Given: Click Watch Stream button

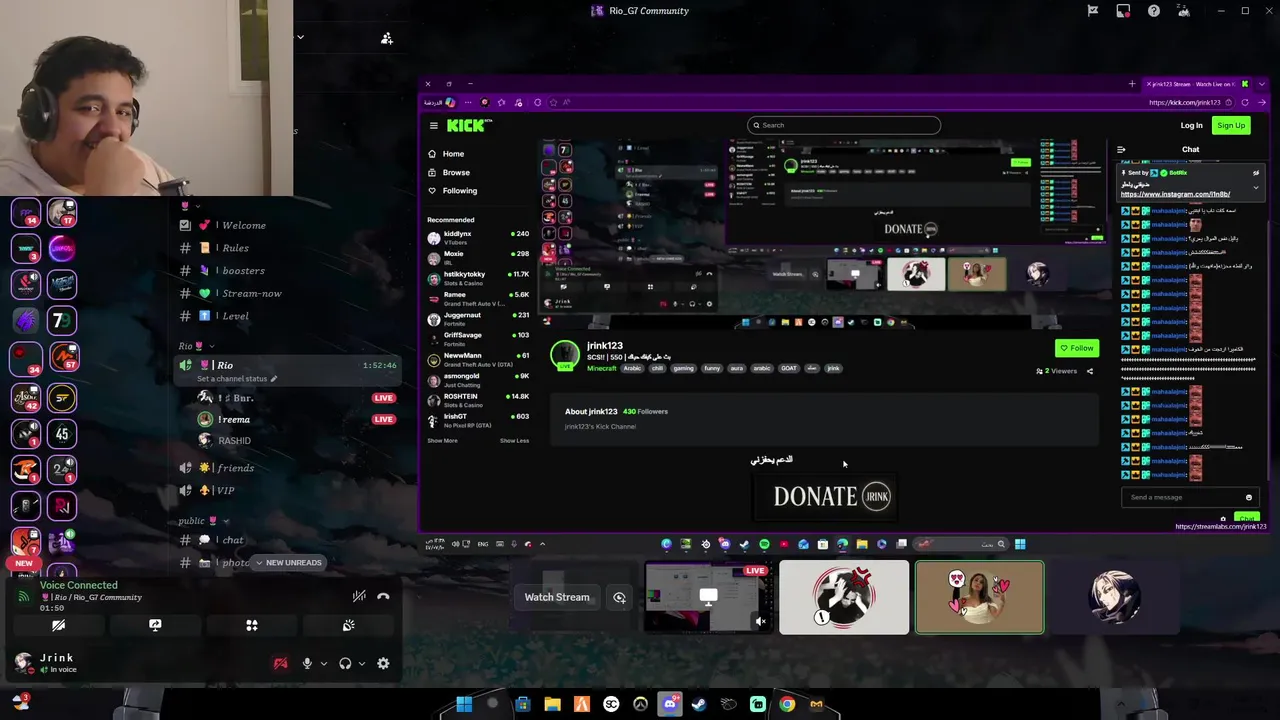Looking at the screenshot, I should point(557,597).
